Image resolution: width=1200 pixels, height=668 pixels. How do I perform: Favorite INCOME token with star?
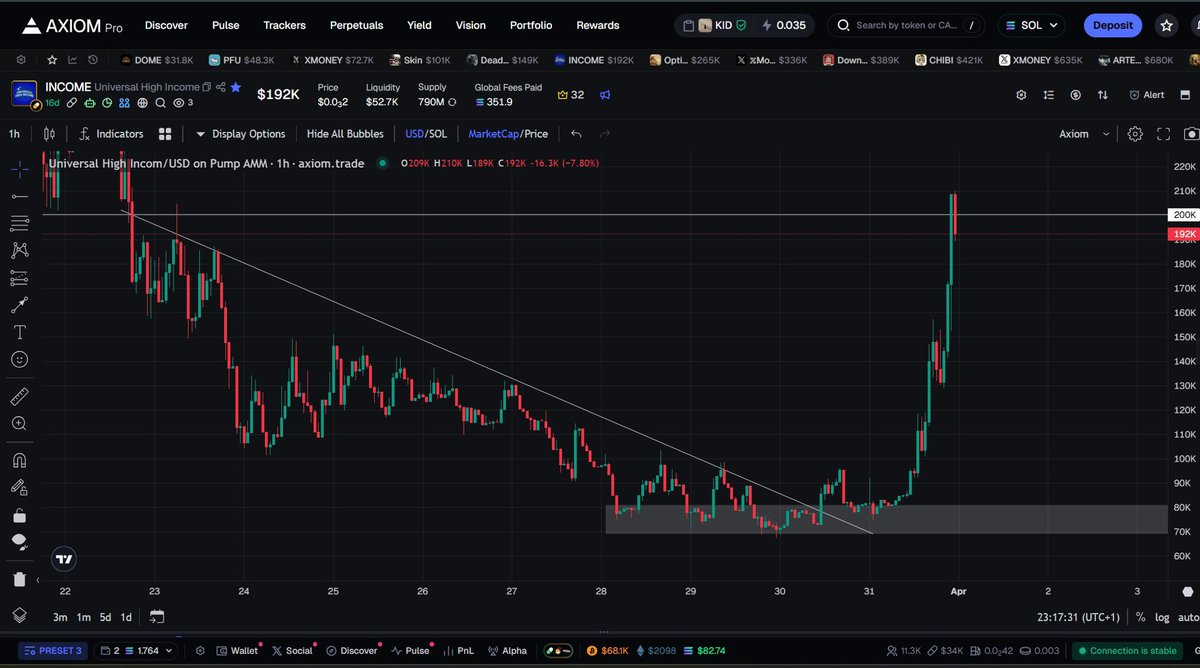point(236,87)
